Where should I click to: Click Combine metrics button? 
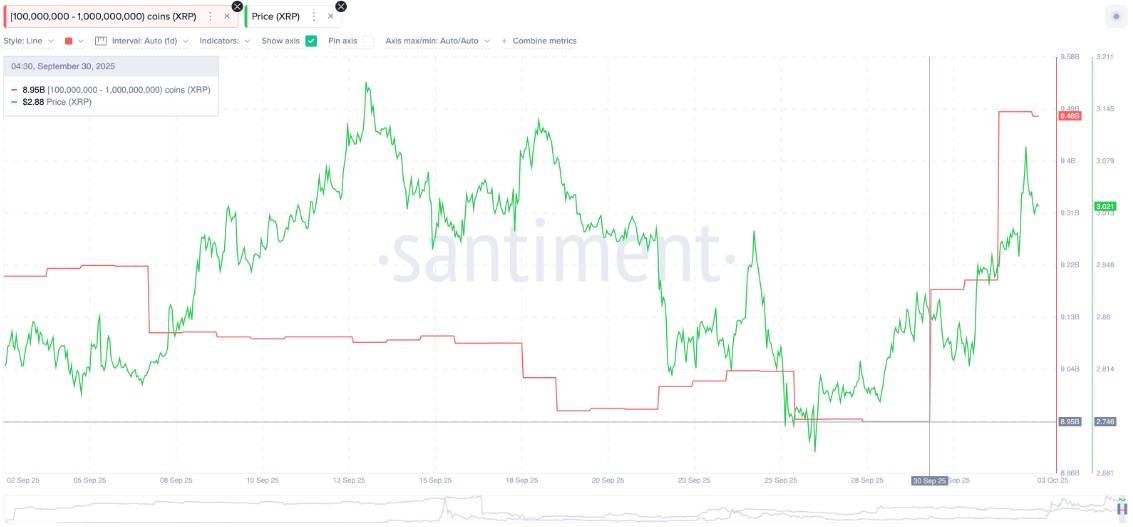[544, 41]
